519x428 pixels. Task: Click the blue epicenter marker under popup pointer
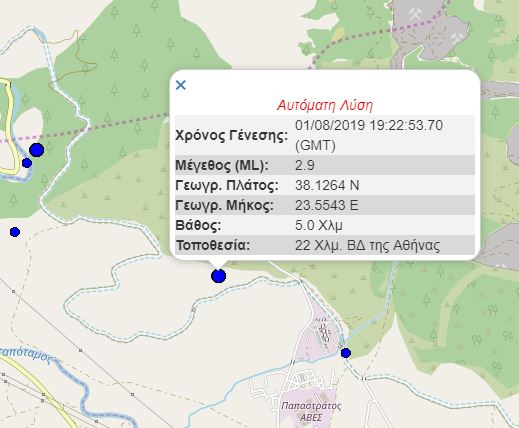point(219,276)
